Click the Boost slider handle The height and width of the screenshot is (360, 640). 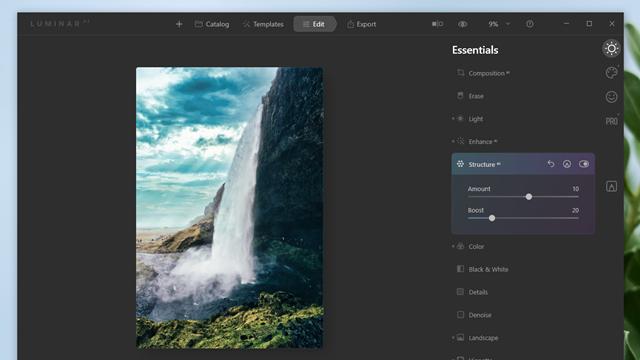pyautogui.click(x=492, y=218)
